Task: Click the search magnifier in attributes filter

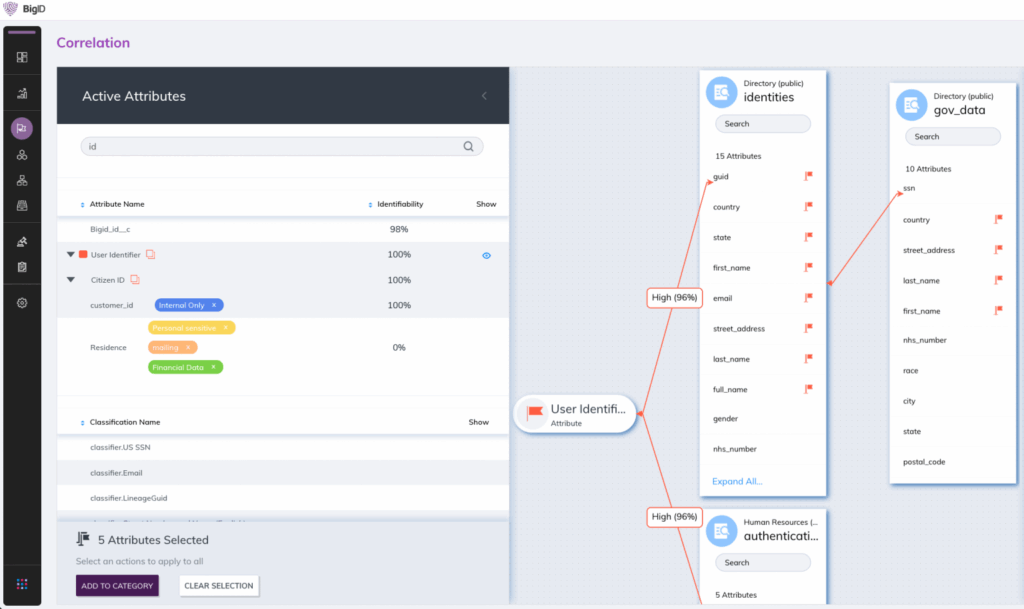Action: 468,146
